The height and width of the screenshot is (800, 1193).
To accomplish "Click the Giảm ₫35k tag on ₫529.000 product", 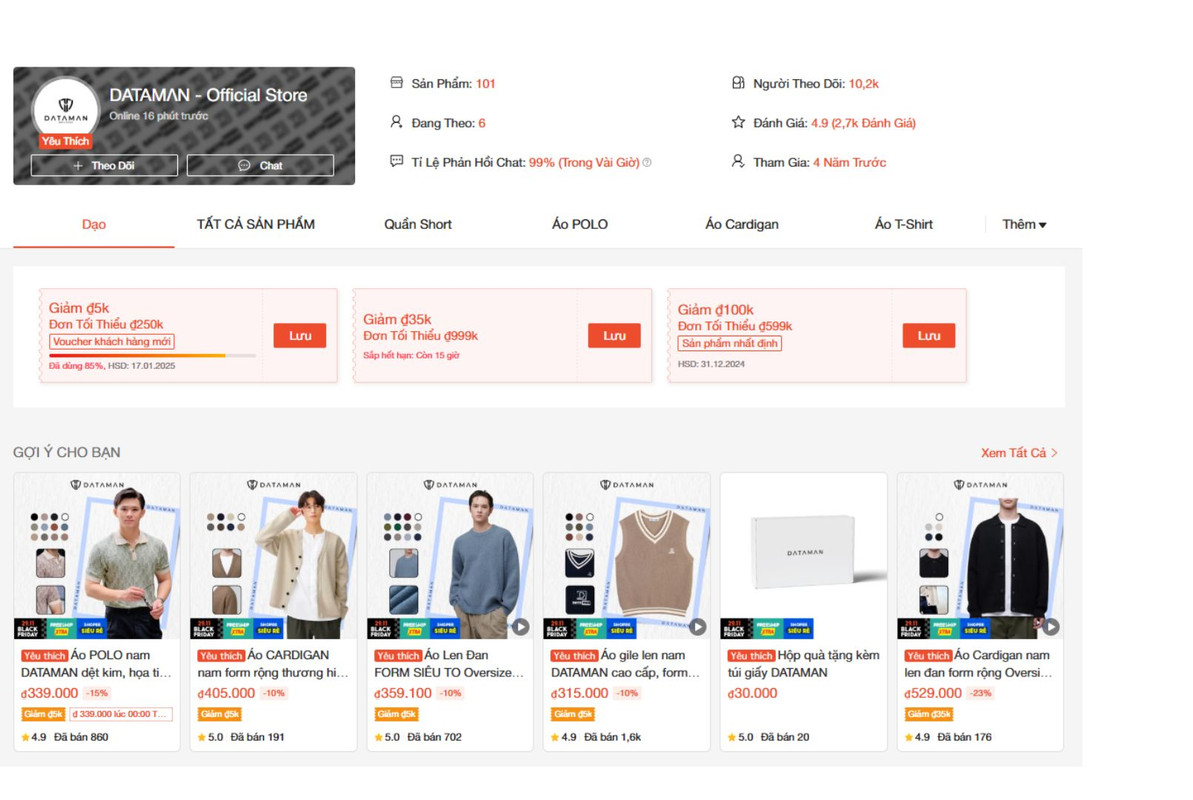I will point(928,714).
